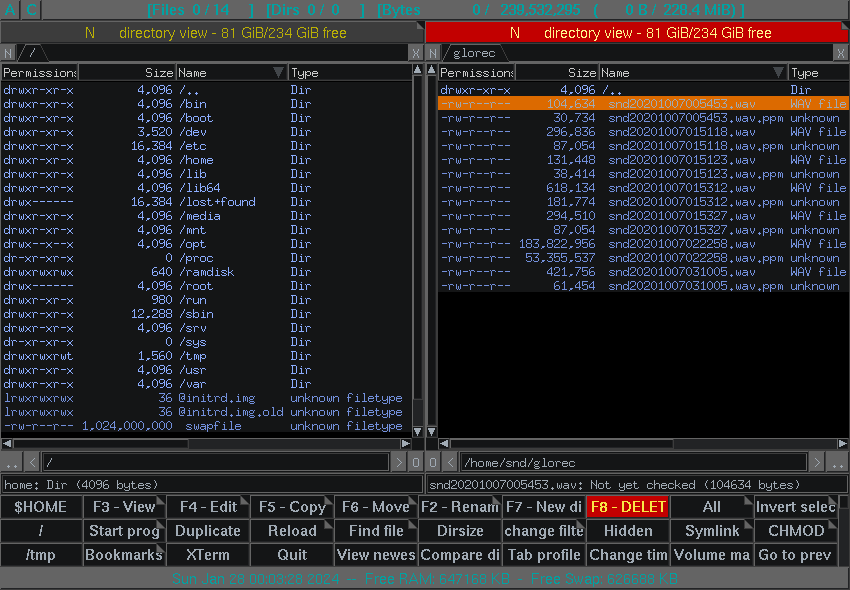Open Bookmarks list button
Viewport: 850px width, 590px height.
[x=124, y=555]
